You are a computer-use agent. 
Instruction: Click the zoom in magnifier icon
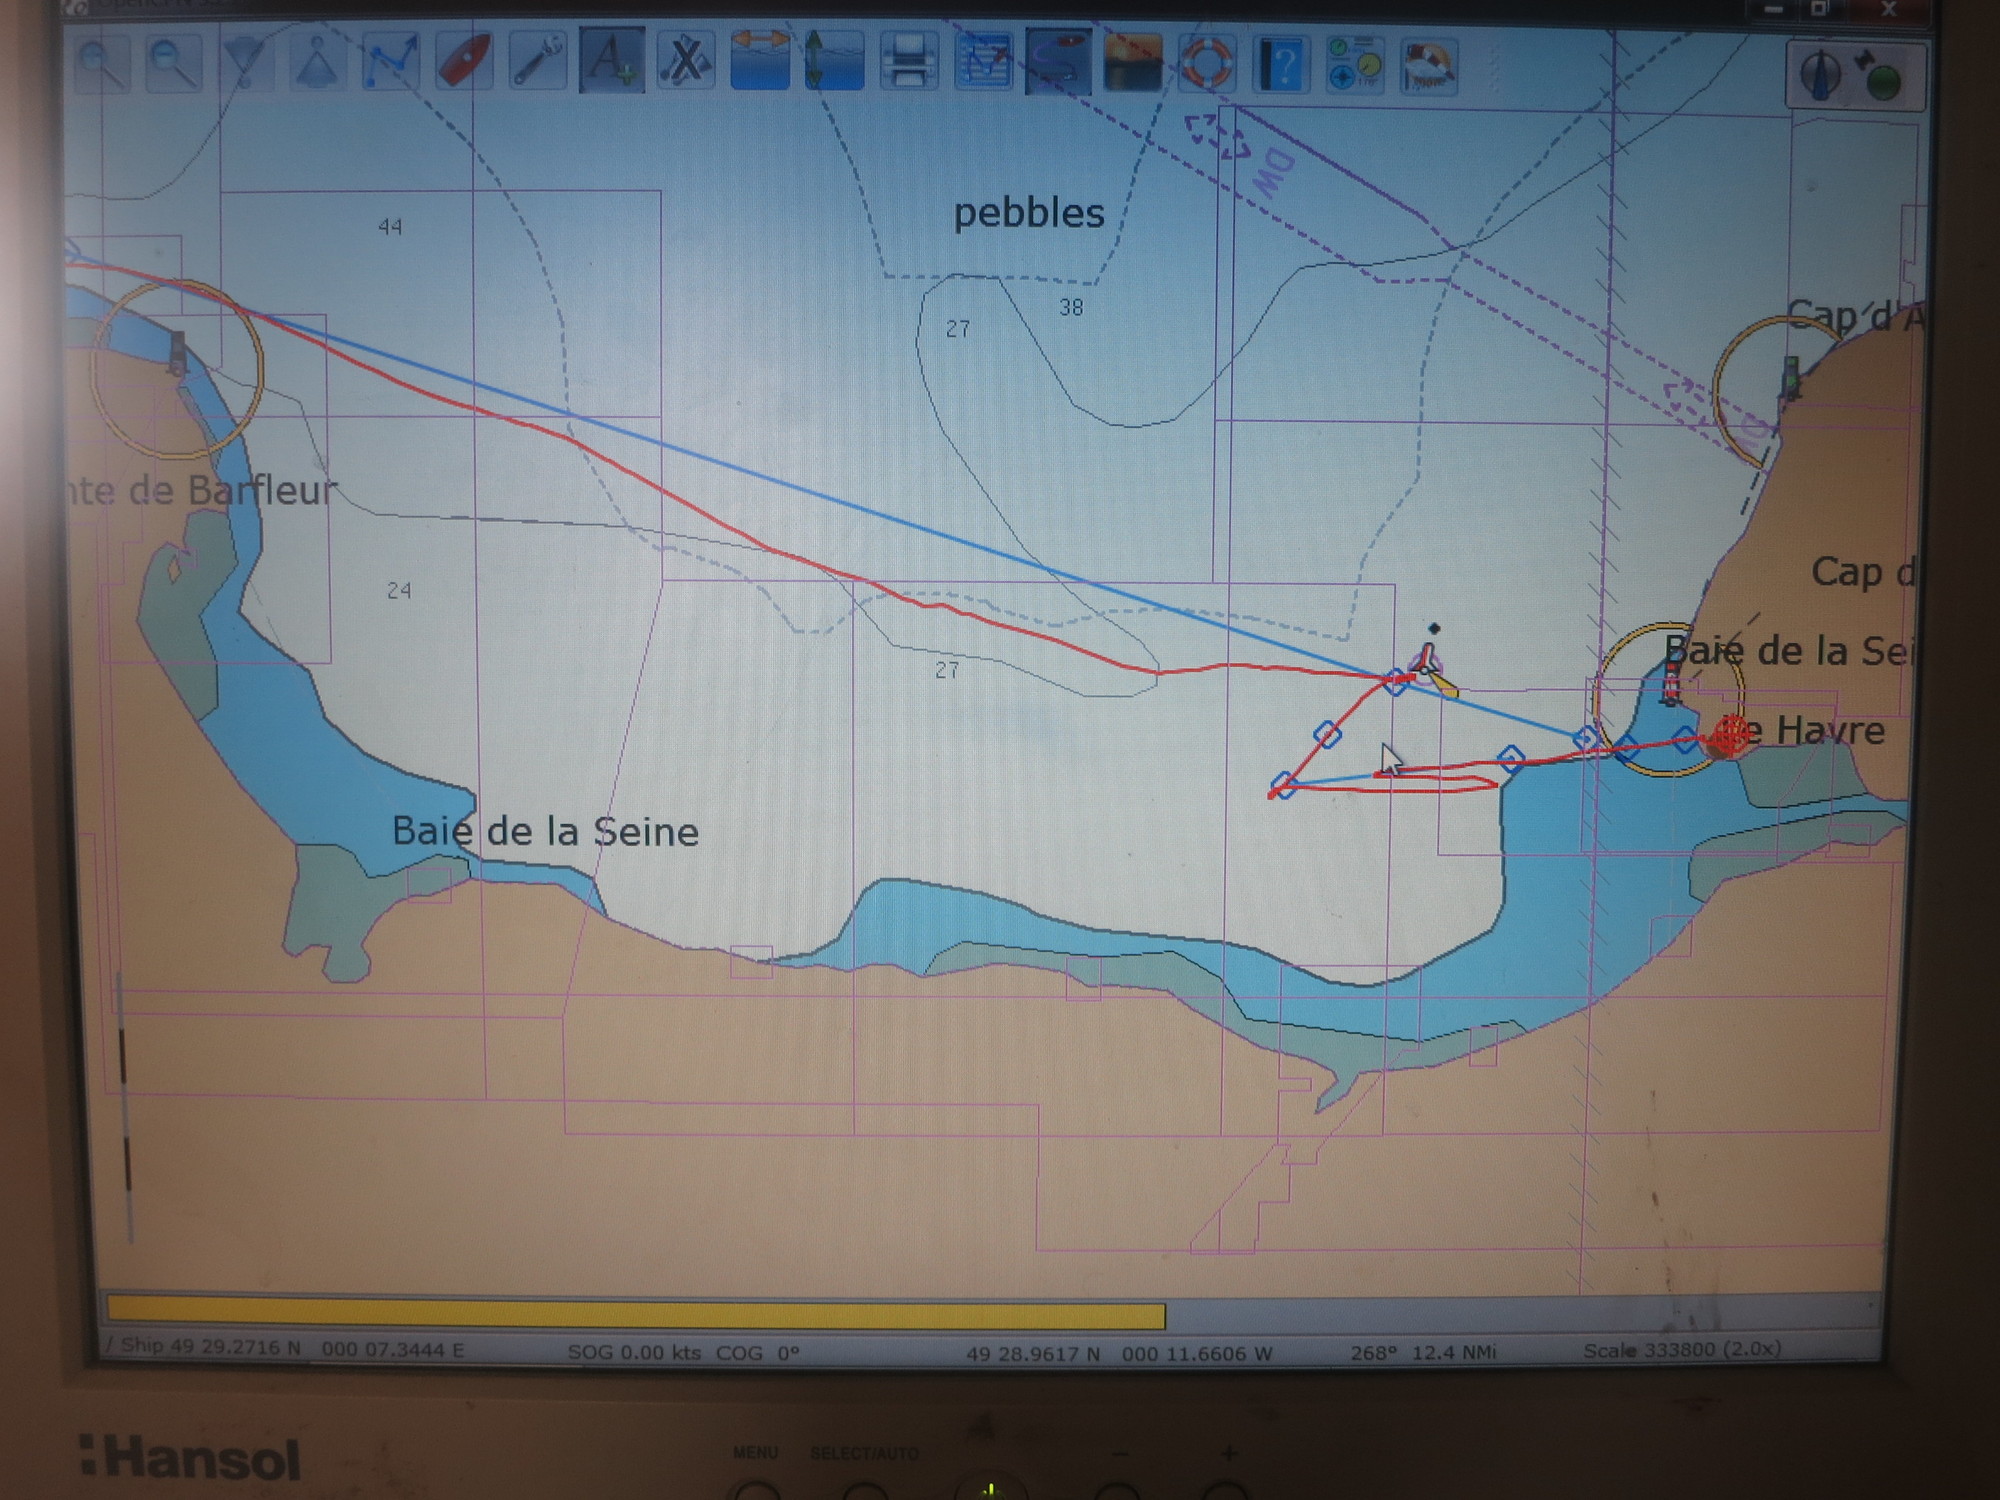click(100, 64)
